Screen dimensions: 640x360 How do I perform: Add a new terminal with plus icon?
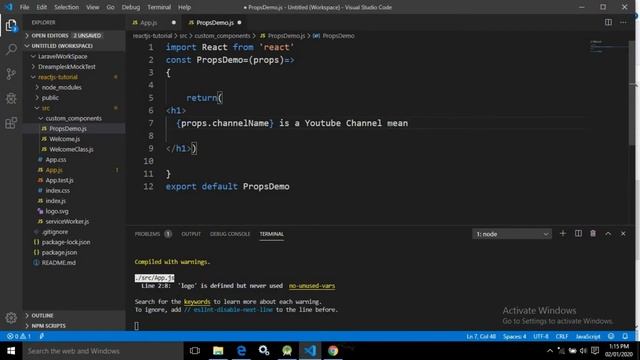[563, 233]
